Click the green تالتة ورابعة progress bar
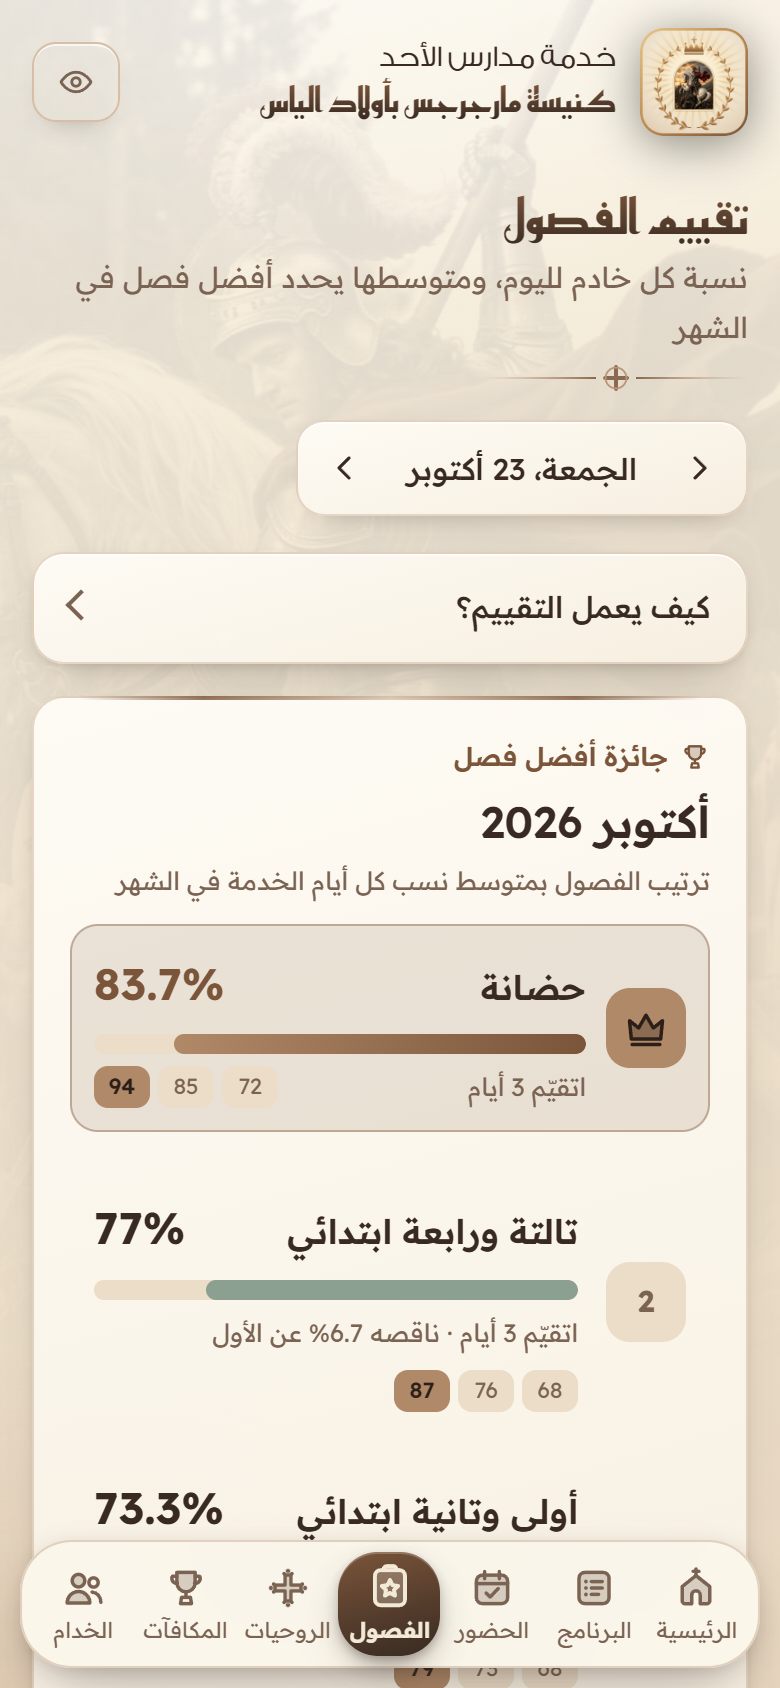780x1688 pixels. (336, 1290)
